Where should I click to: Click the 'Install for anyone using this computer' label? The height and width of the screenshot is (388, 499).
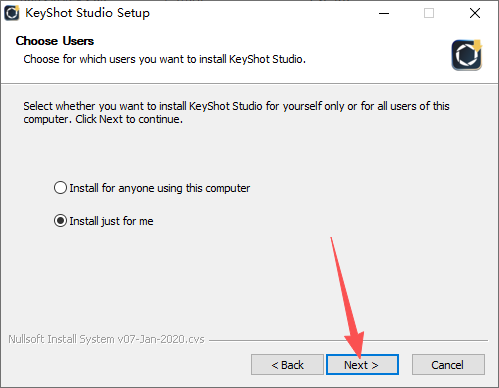point(160,188)
